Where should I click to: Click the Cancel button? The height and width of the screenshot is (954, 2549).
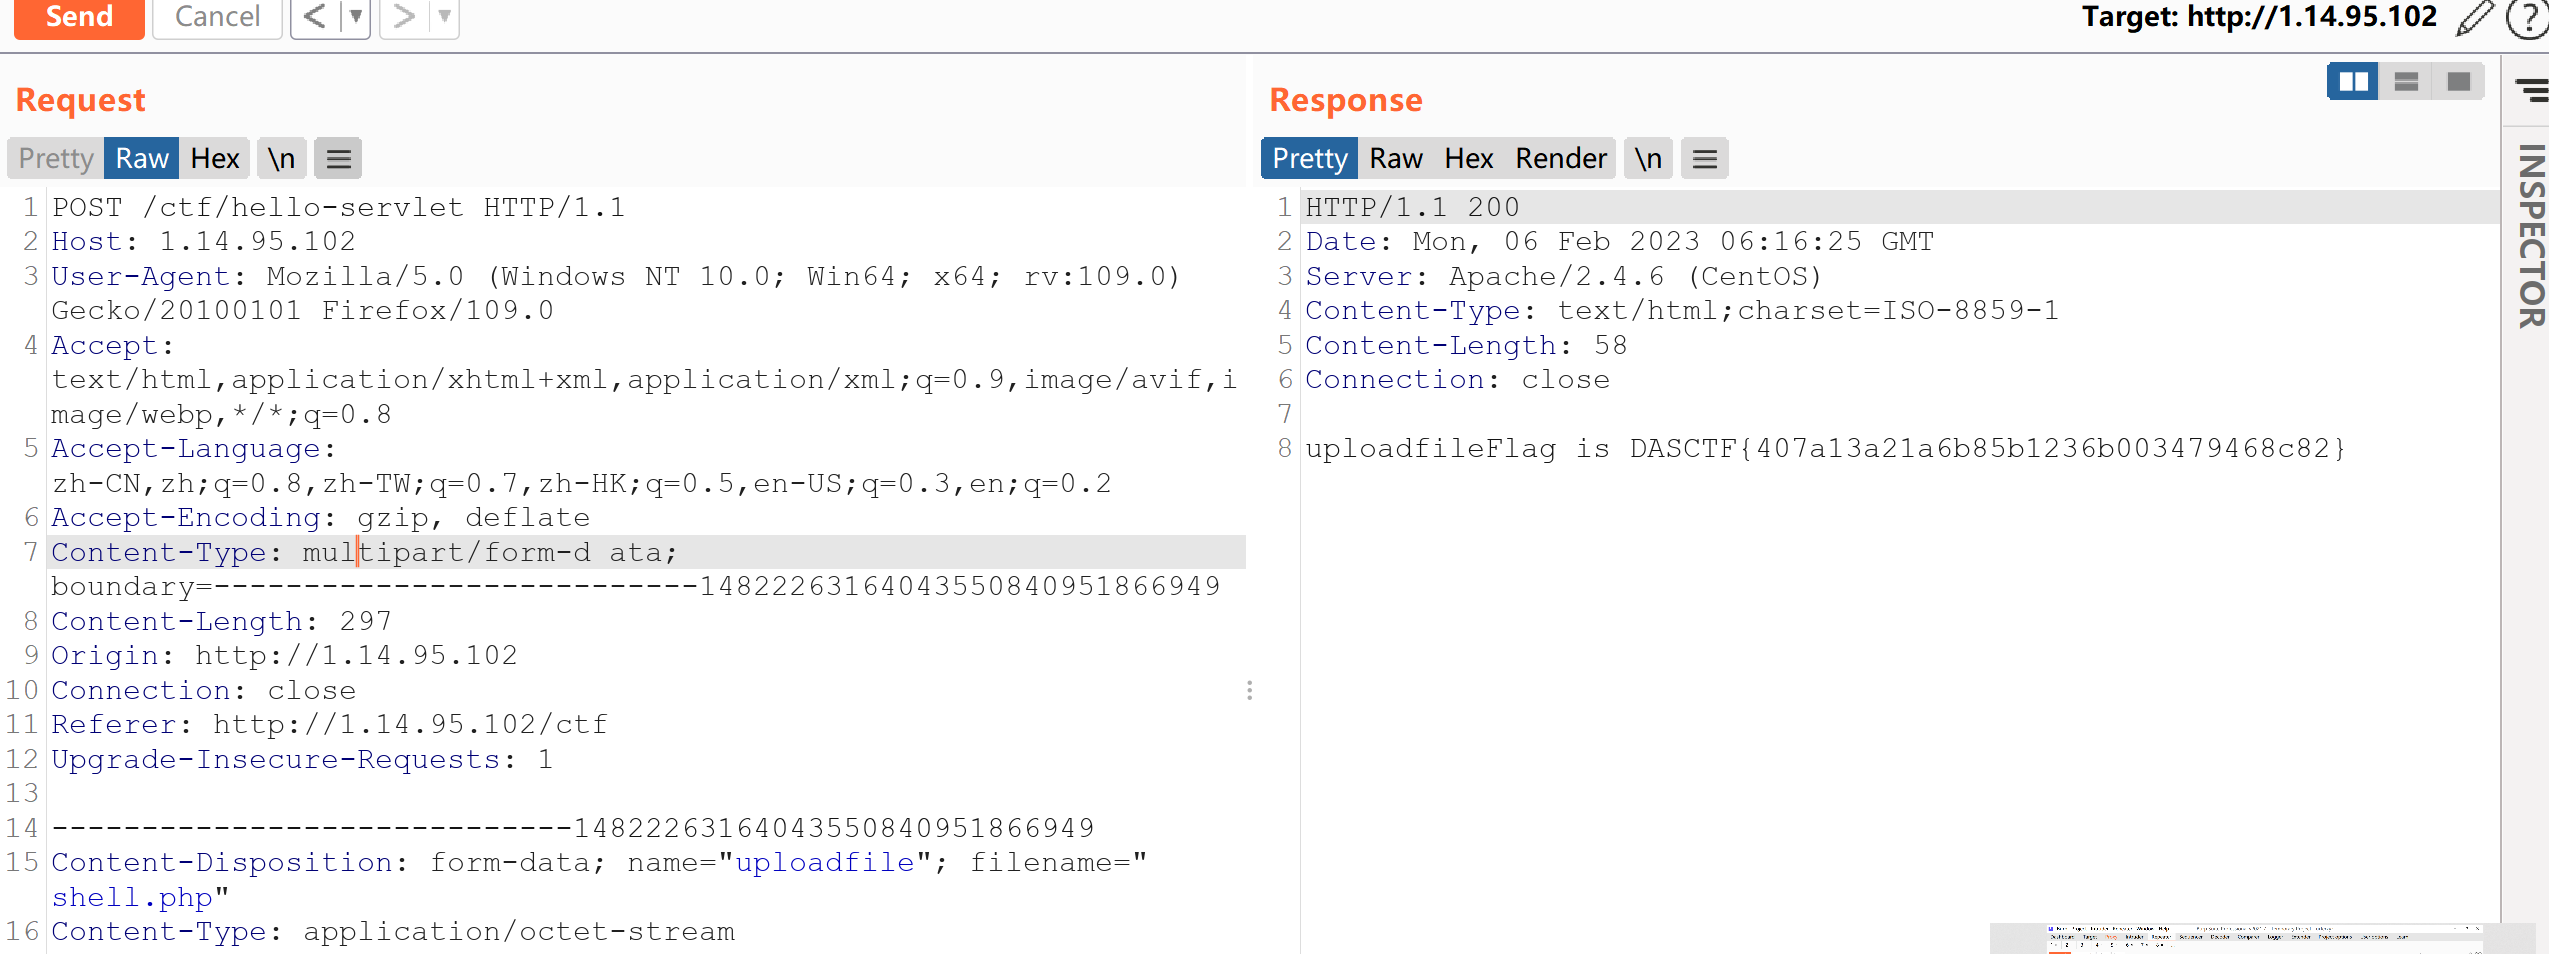217,17
